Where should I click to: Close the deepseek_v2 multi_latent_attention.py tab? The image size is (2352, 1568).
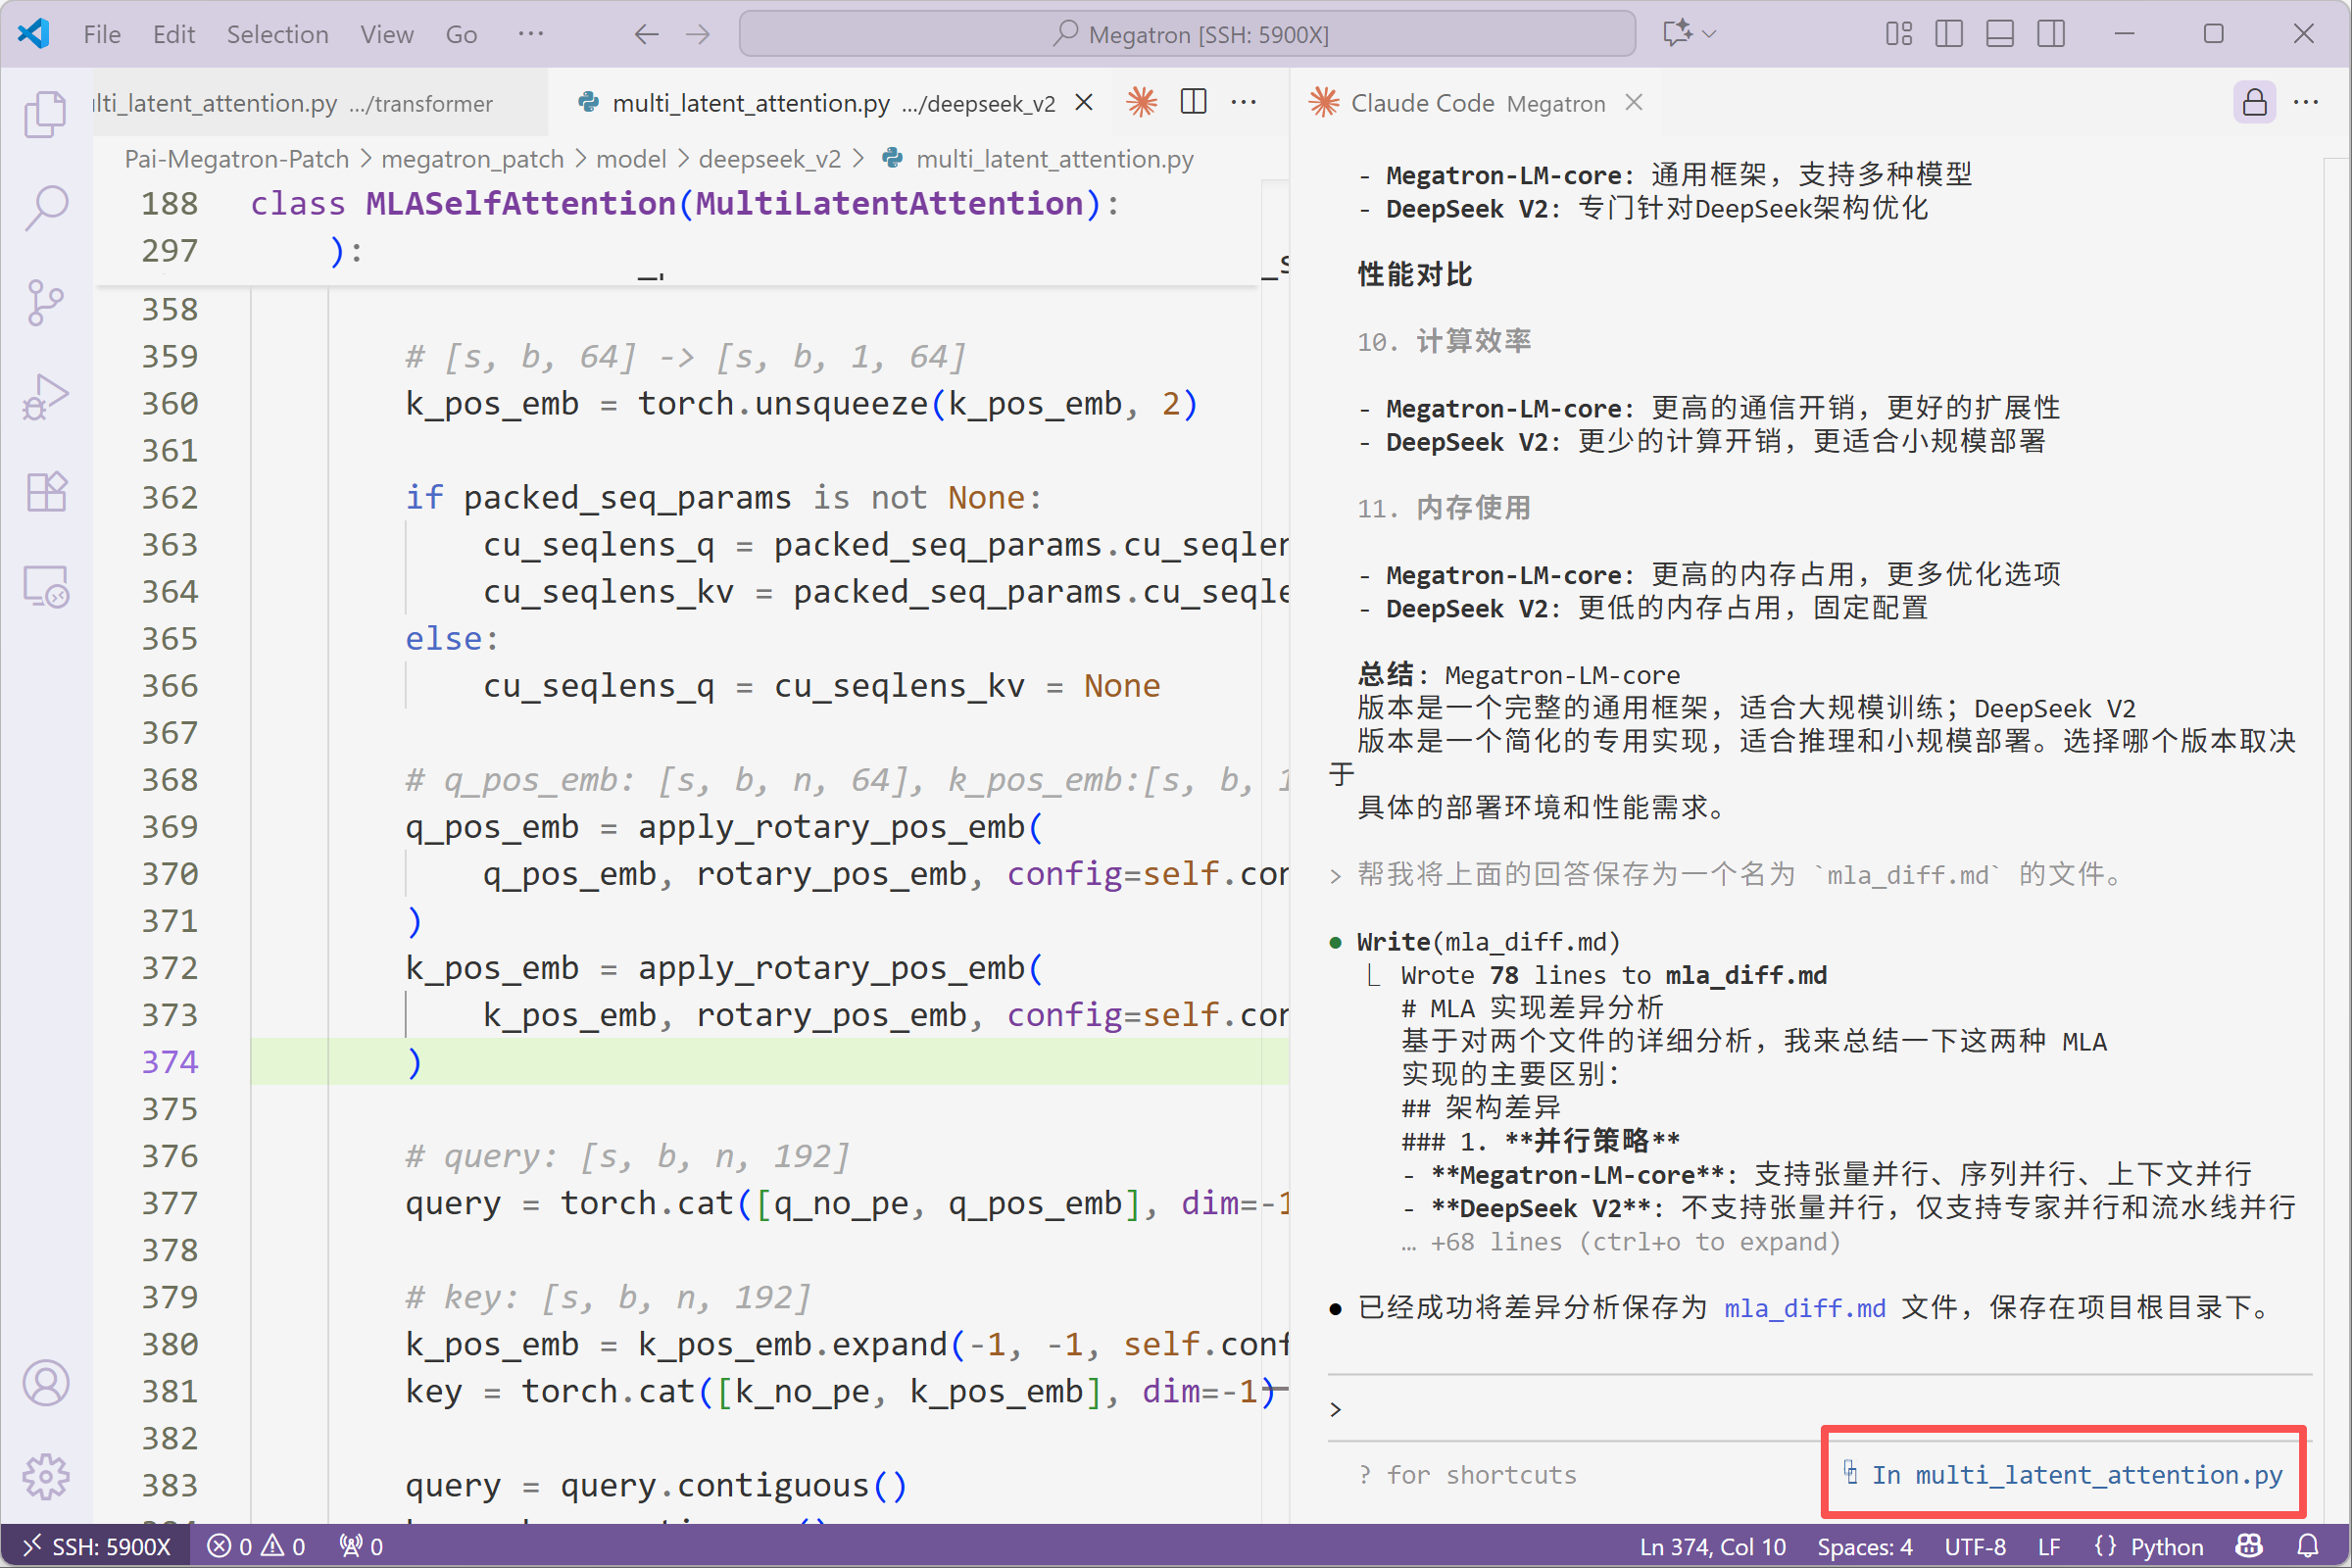pyautogui.click(x=1083, y=103)
